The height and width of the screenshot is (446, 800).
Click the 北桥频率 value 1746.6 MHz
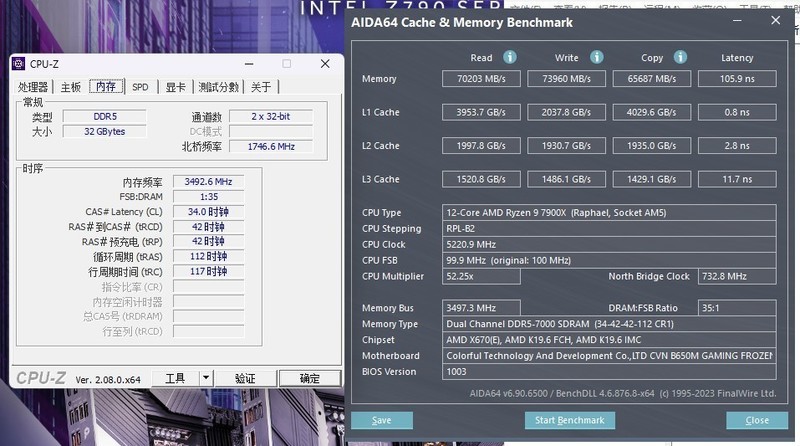271,146
